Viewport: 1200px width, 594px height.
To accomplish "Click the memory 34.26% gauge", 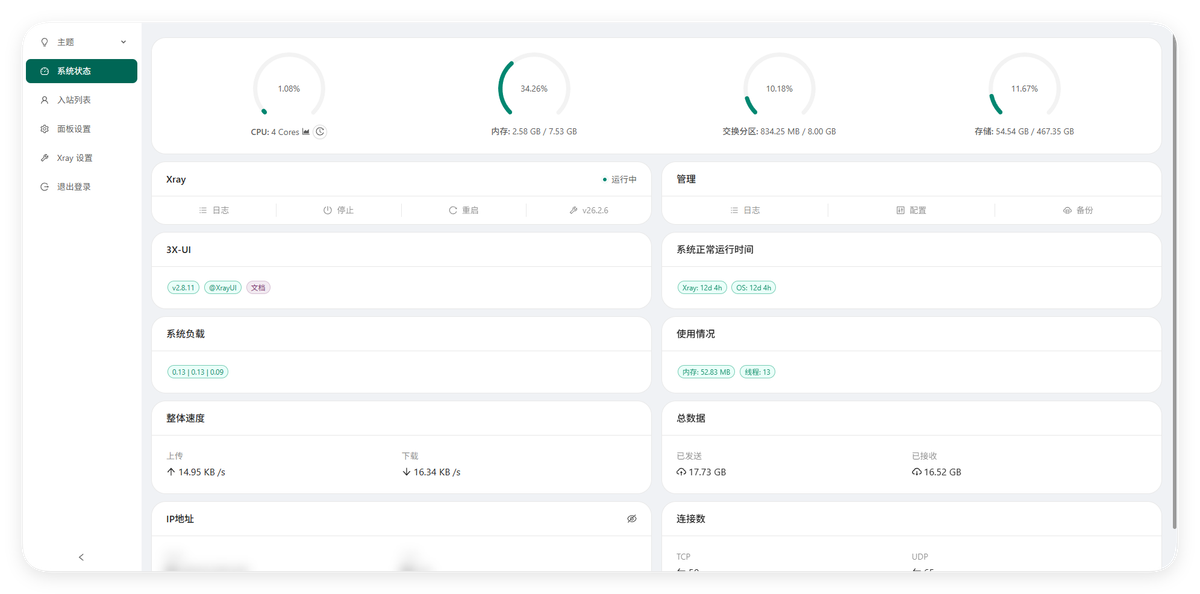I will pyautogui.click(x=534, y=88).
